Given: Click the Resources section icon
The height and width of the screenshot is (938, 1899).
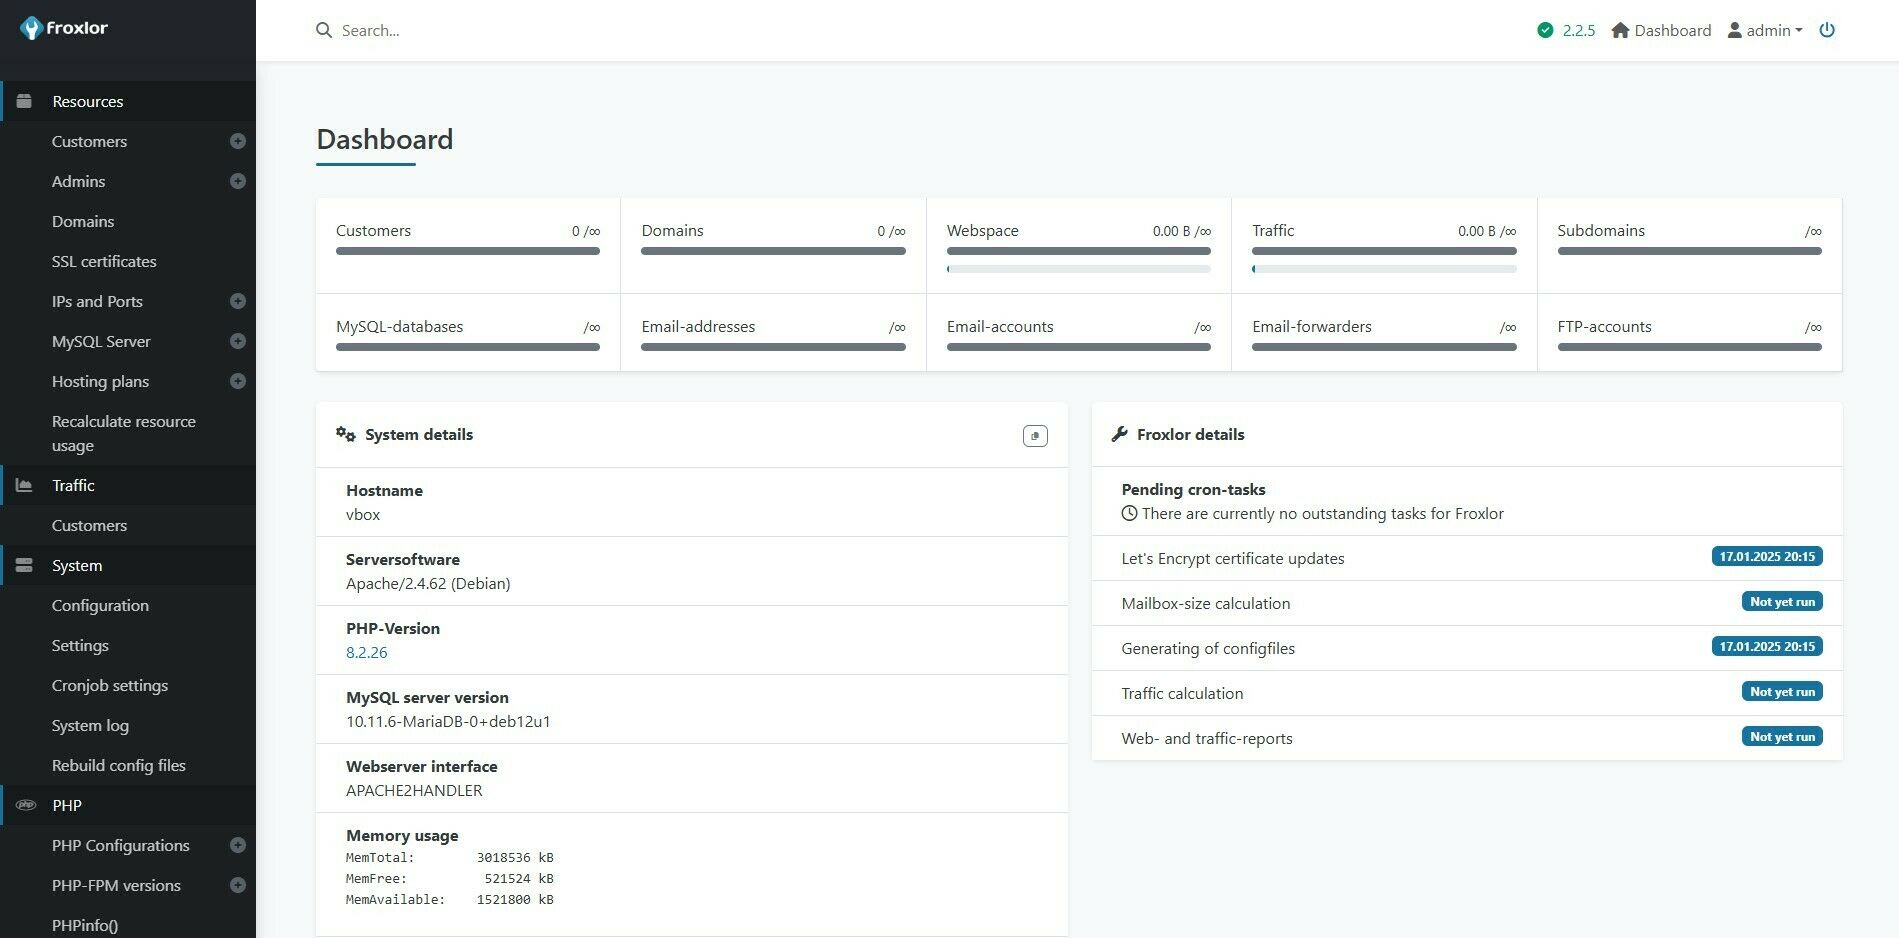Looking at the screenshot, I should pos(25,101).
